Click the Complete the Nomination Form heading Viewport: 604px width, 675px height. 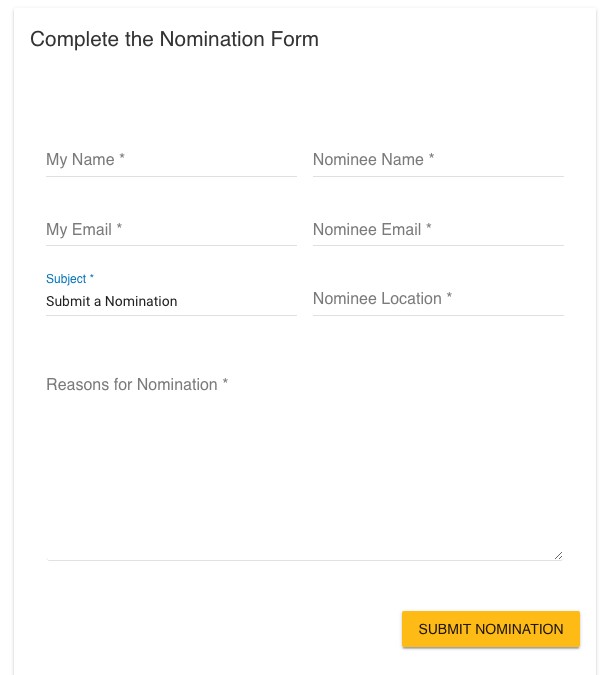point(174,40)
